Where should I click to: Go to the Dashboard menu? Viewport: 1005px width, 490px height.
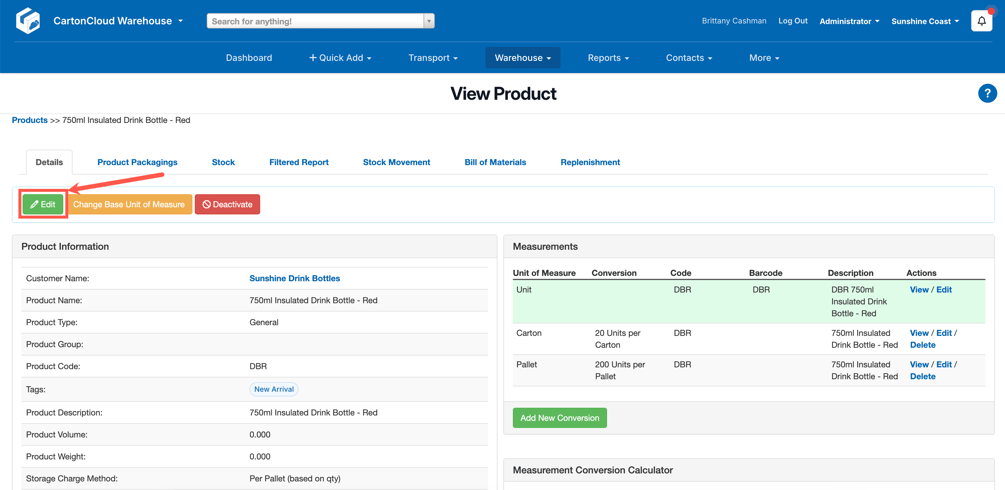click(249, 58)
